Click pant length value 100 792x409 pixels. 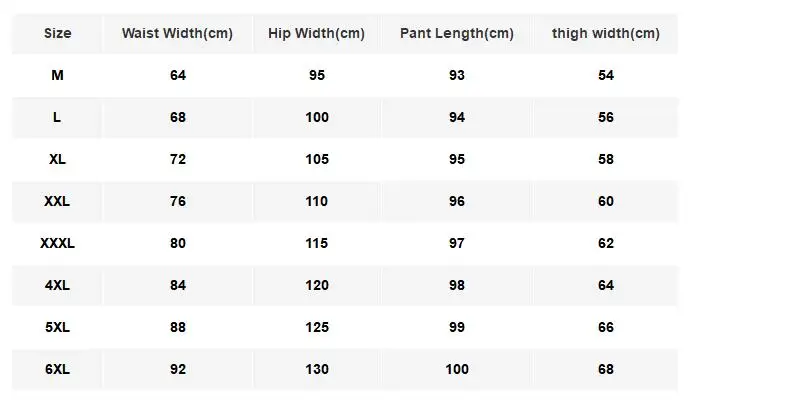pyautogui.click(x=456, y=369)
